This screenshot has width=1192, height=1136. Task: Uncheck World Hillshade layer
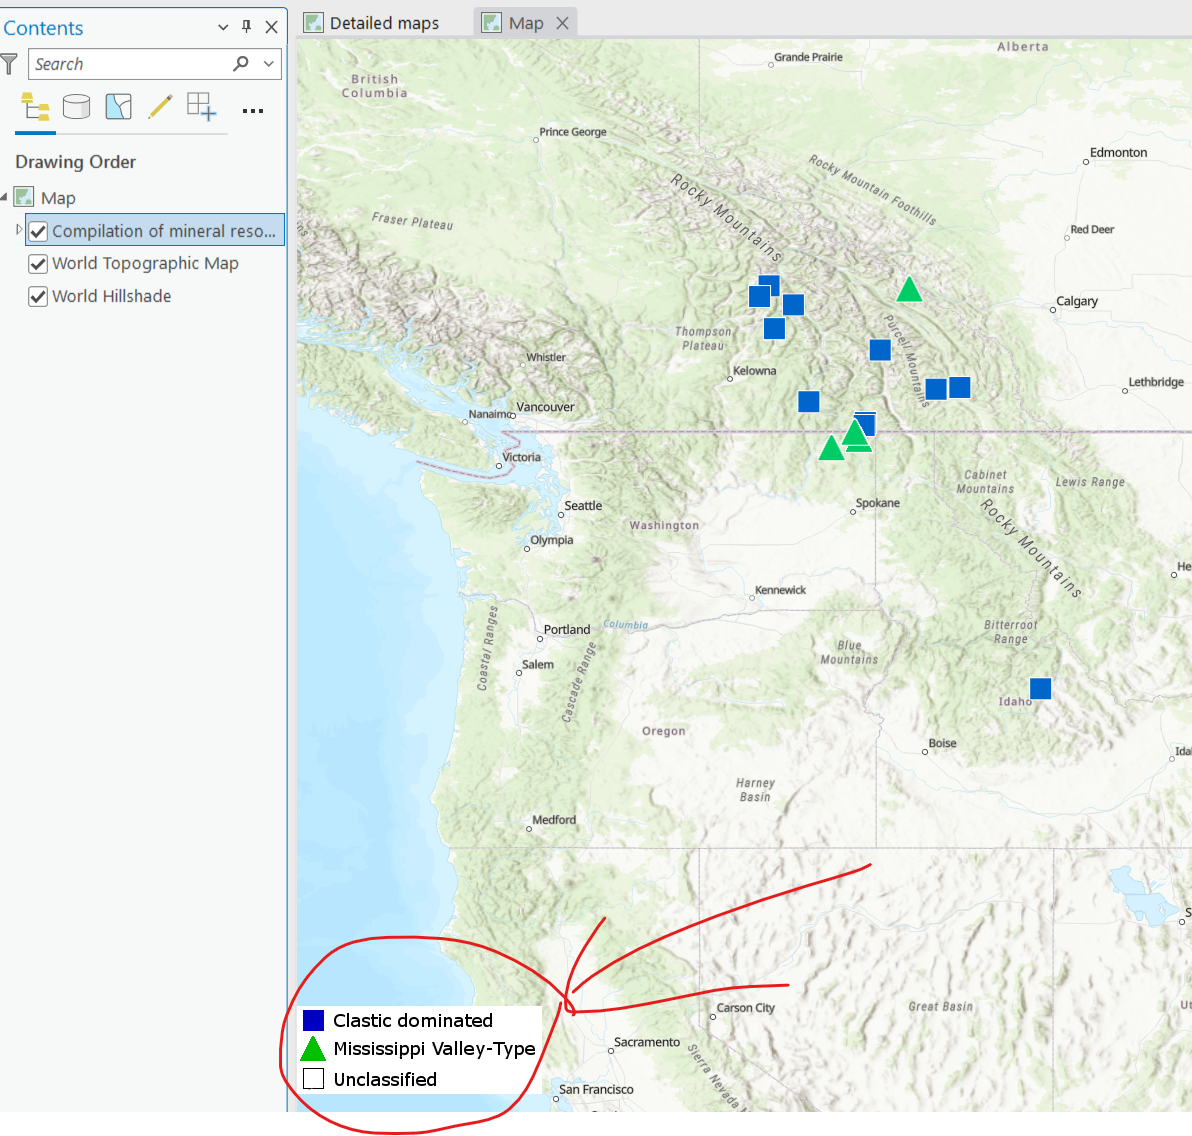[x=38, y=297]
